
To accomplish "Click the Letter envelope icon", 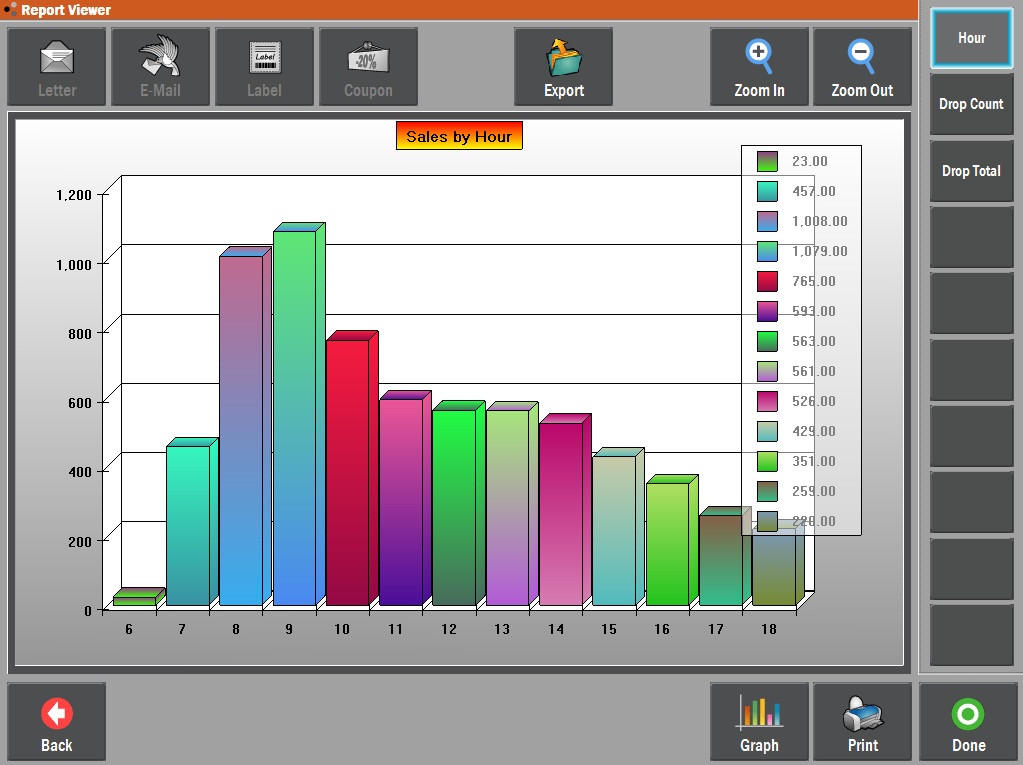I will pyautogui.click(x=57, y=58).
